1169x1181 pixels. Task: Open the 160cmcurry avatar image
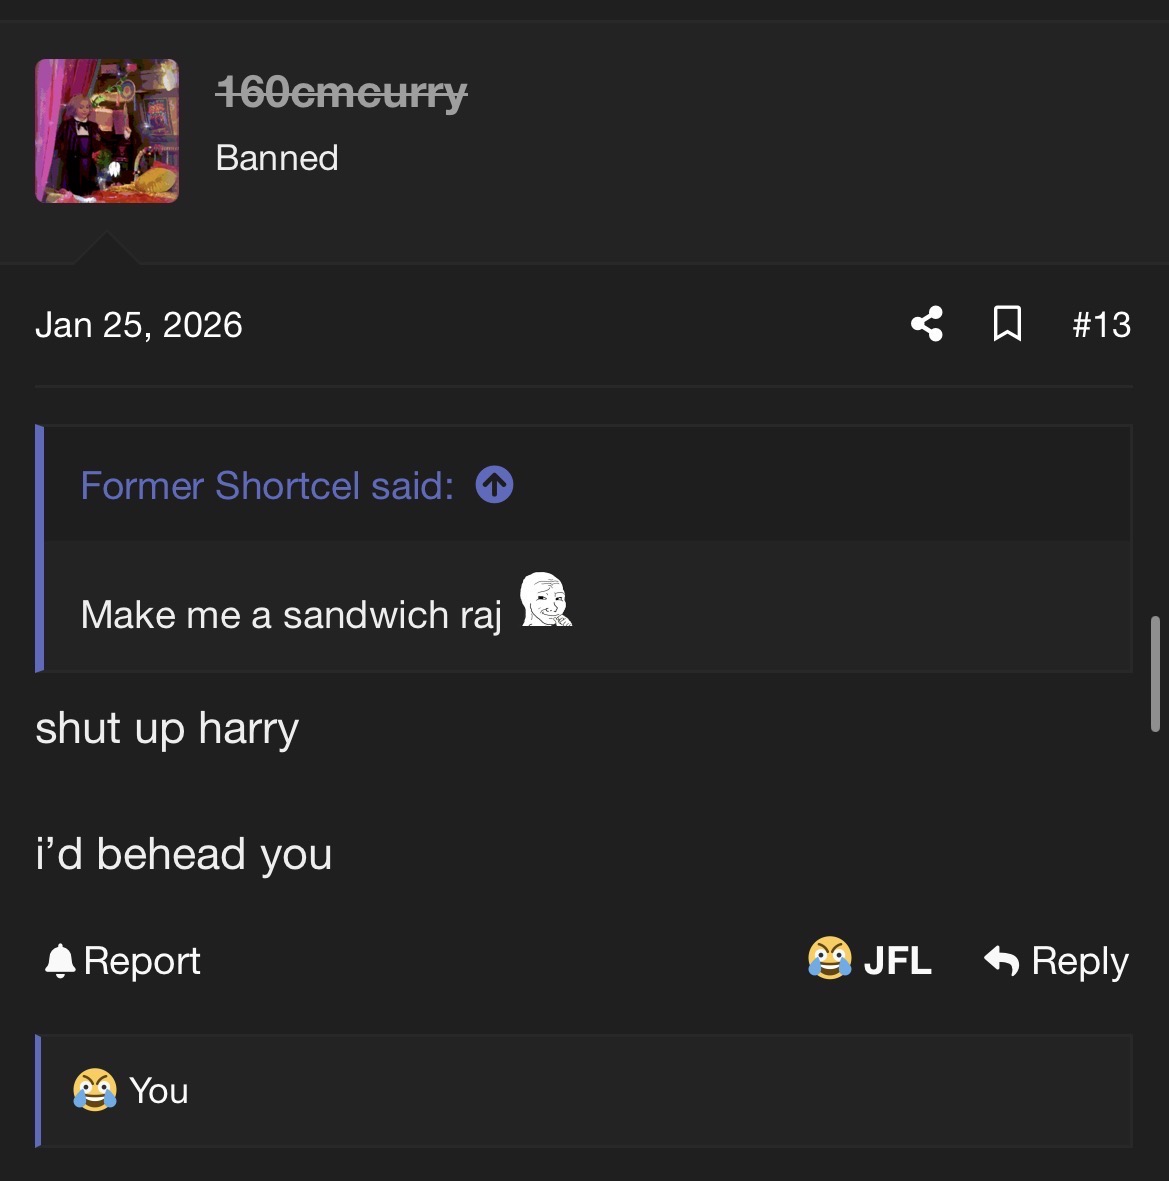[x=107, y=131]
